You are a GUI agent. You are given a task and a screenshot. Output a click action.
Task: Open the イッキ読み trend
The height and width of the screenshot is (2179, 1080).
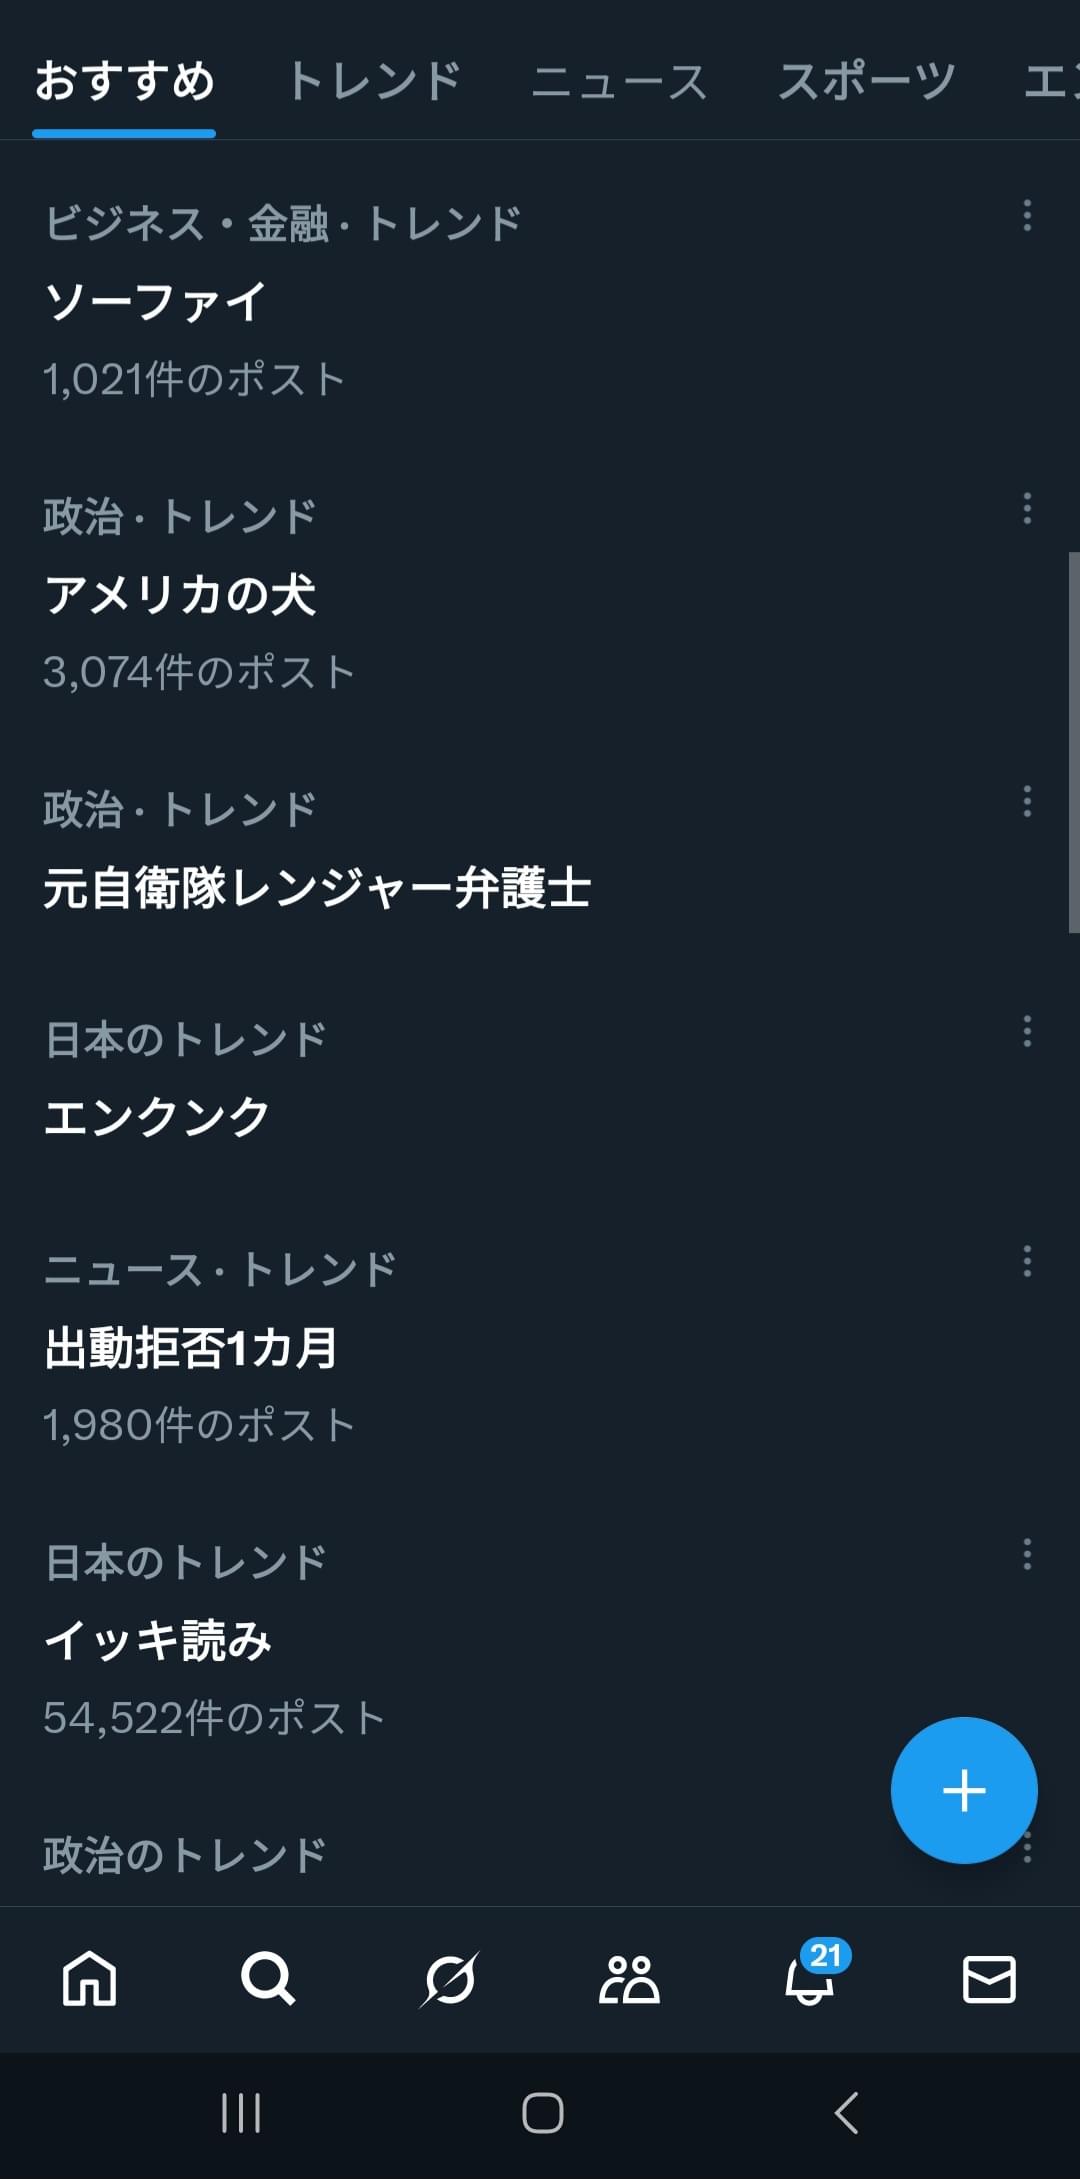click(x=158, y=1640)
